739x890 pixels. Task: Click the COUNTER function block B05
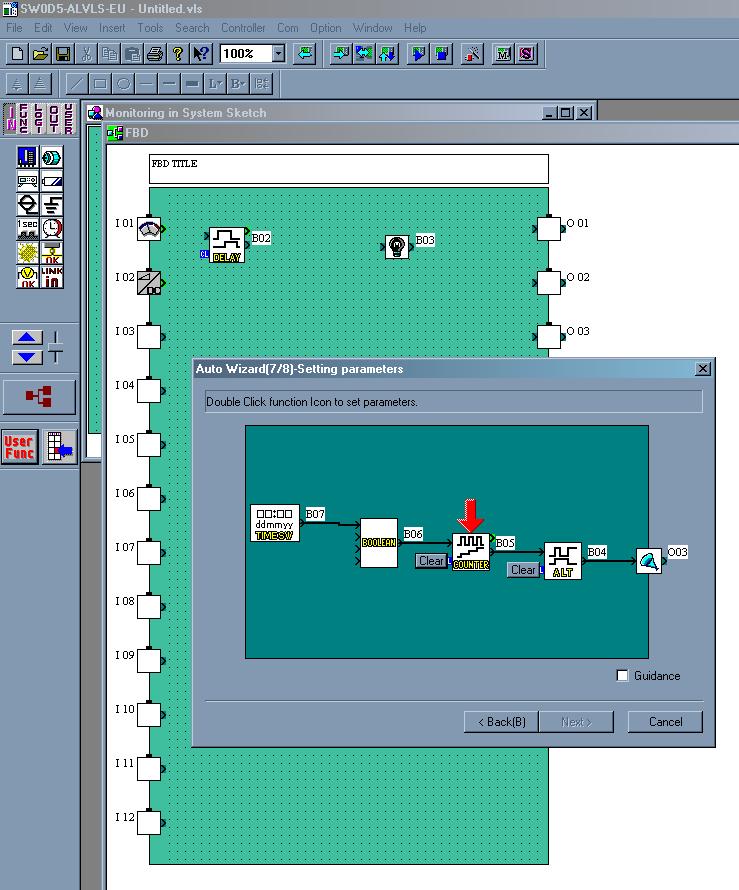coord(471,551)
